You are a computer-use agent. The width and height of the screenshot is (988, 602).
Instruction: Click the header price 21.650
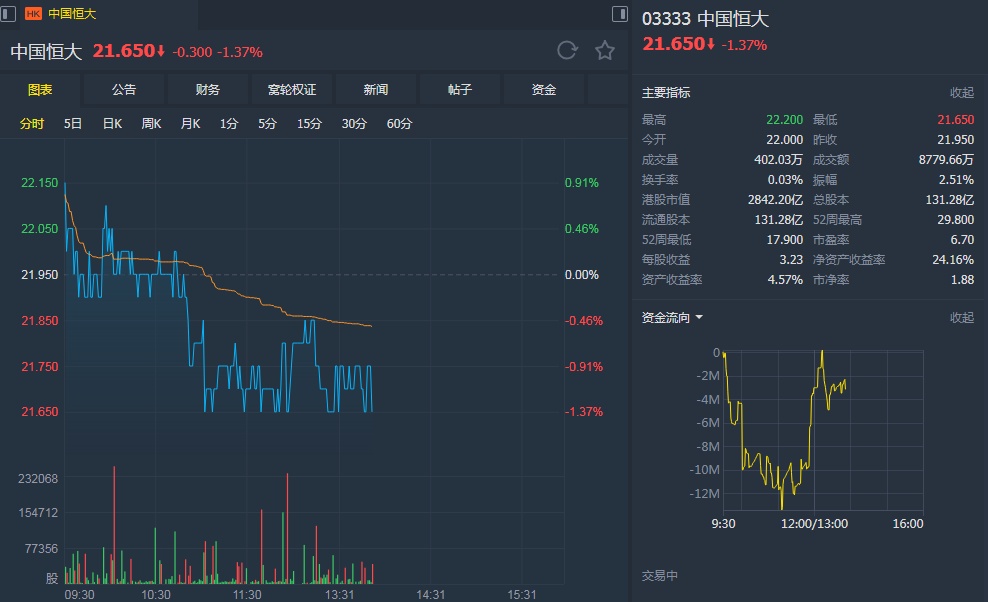coord(124,50)
